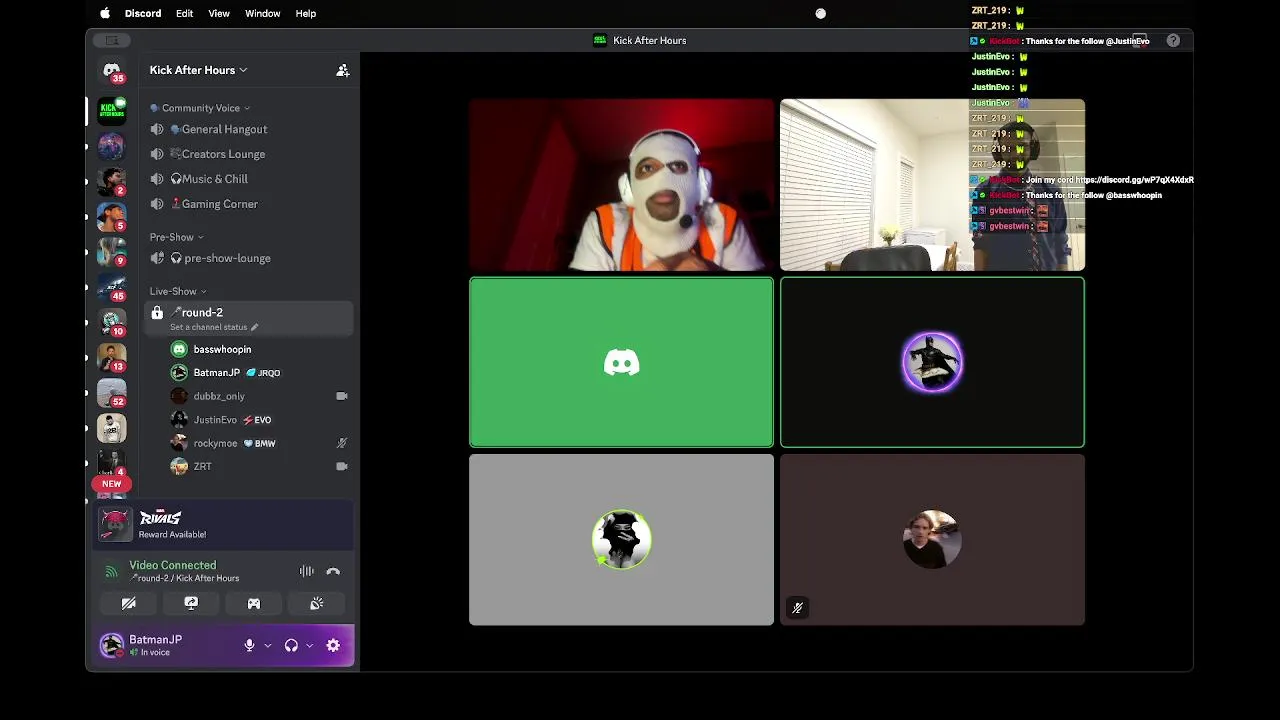This screenshot has height=720, width=1280.
Task: Open BatmanJP user profile panel
Action: pyautogui.click(x=156, y=646)
